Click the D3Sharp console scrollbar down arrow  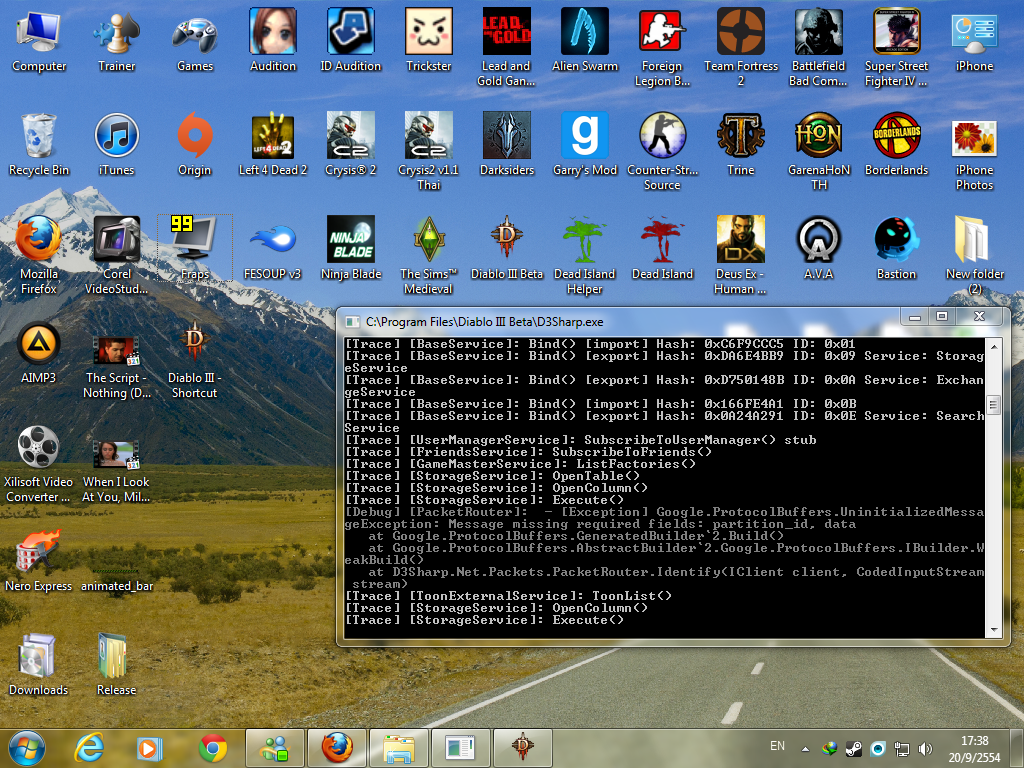click(993, 630)
